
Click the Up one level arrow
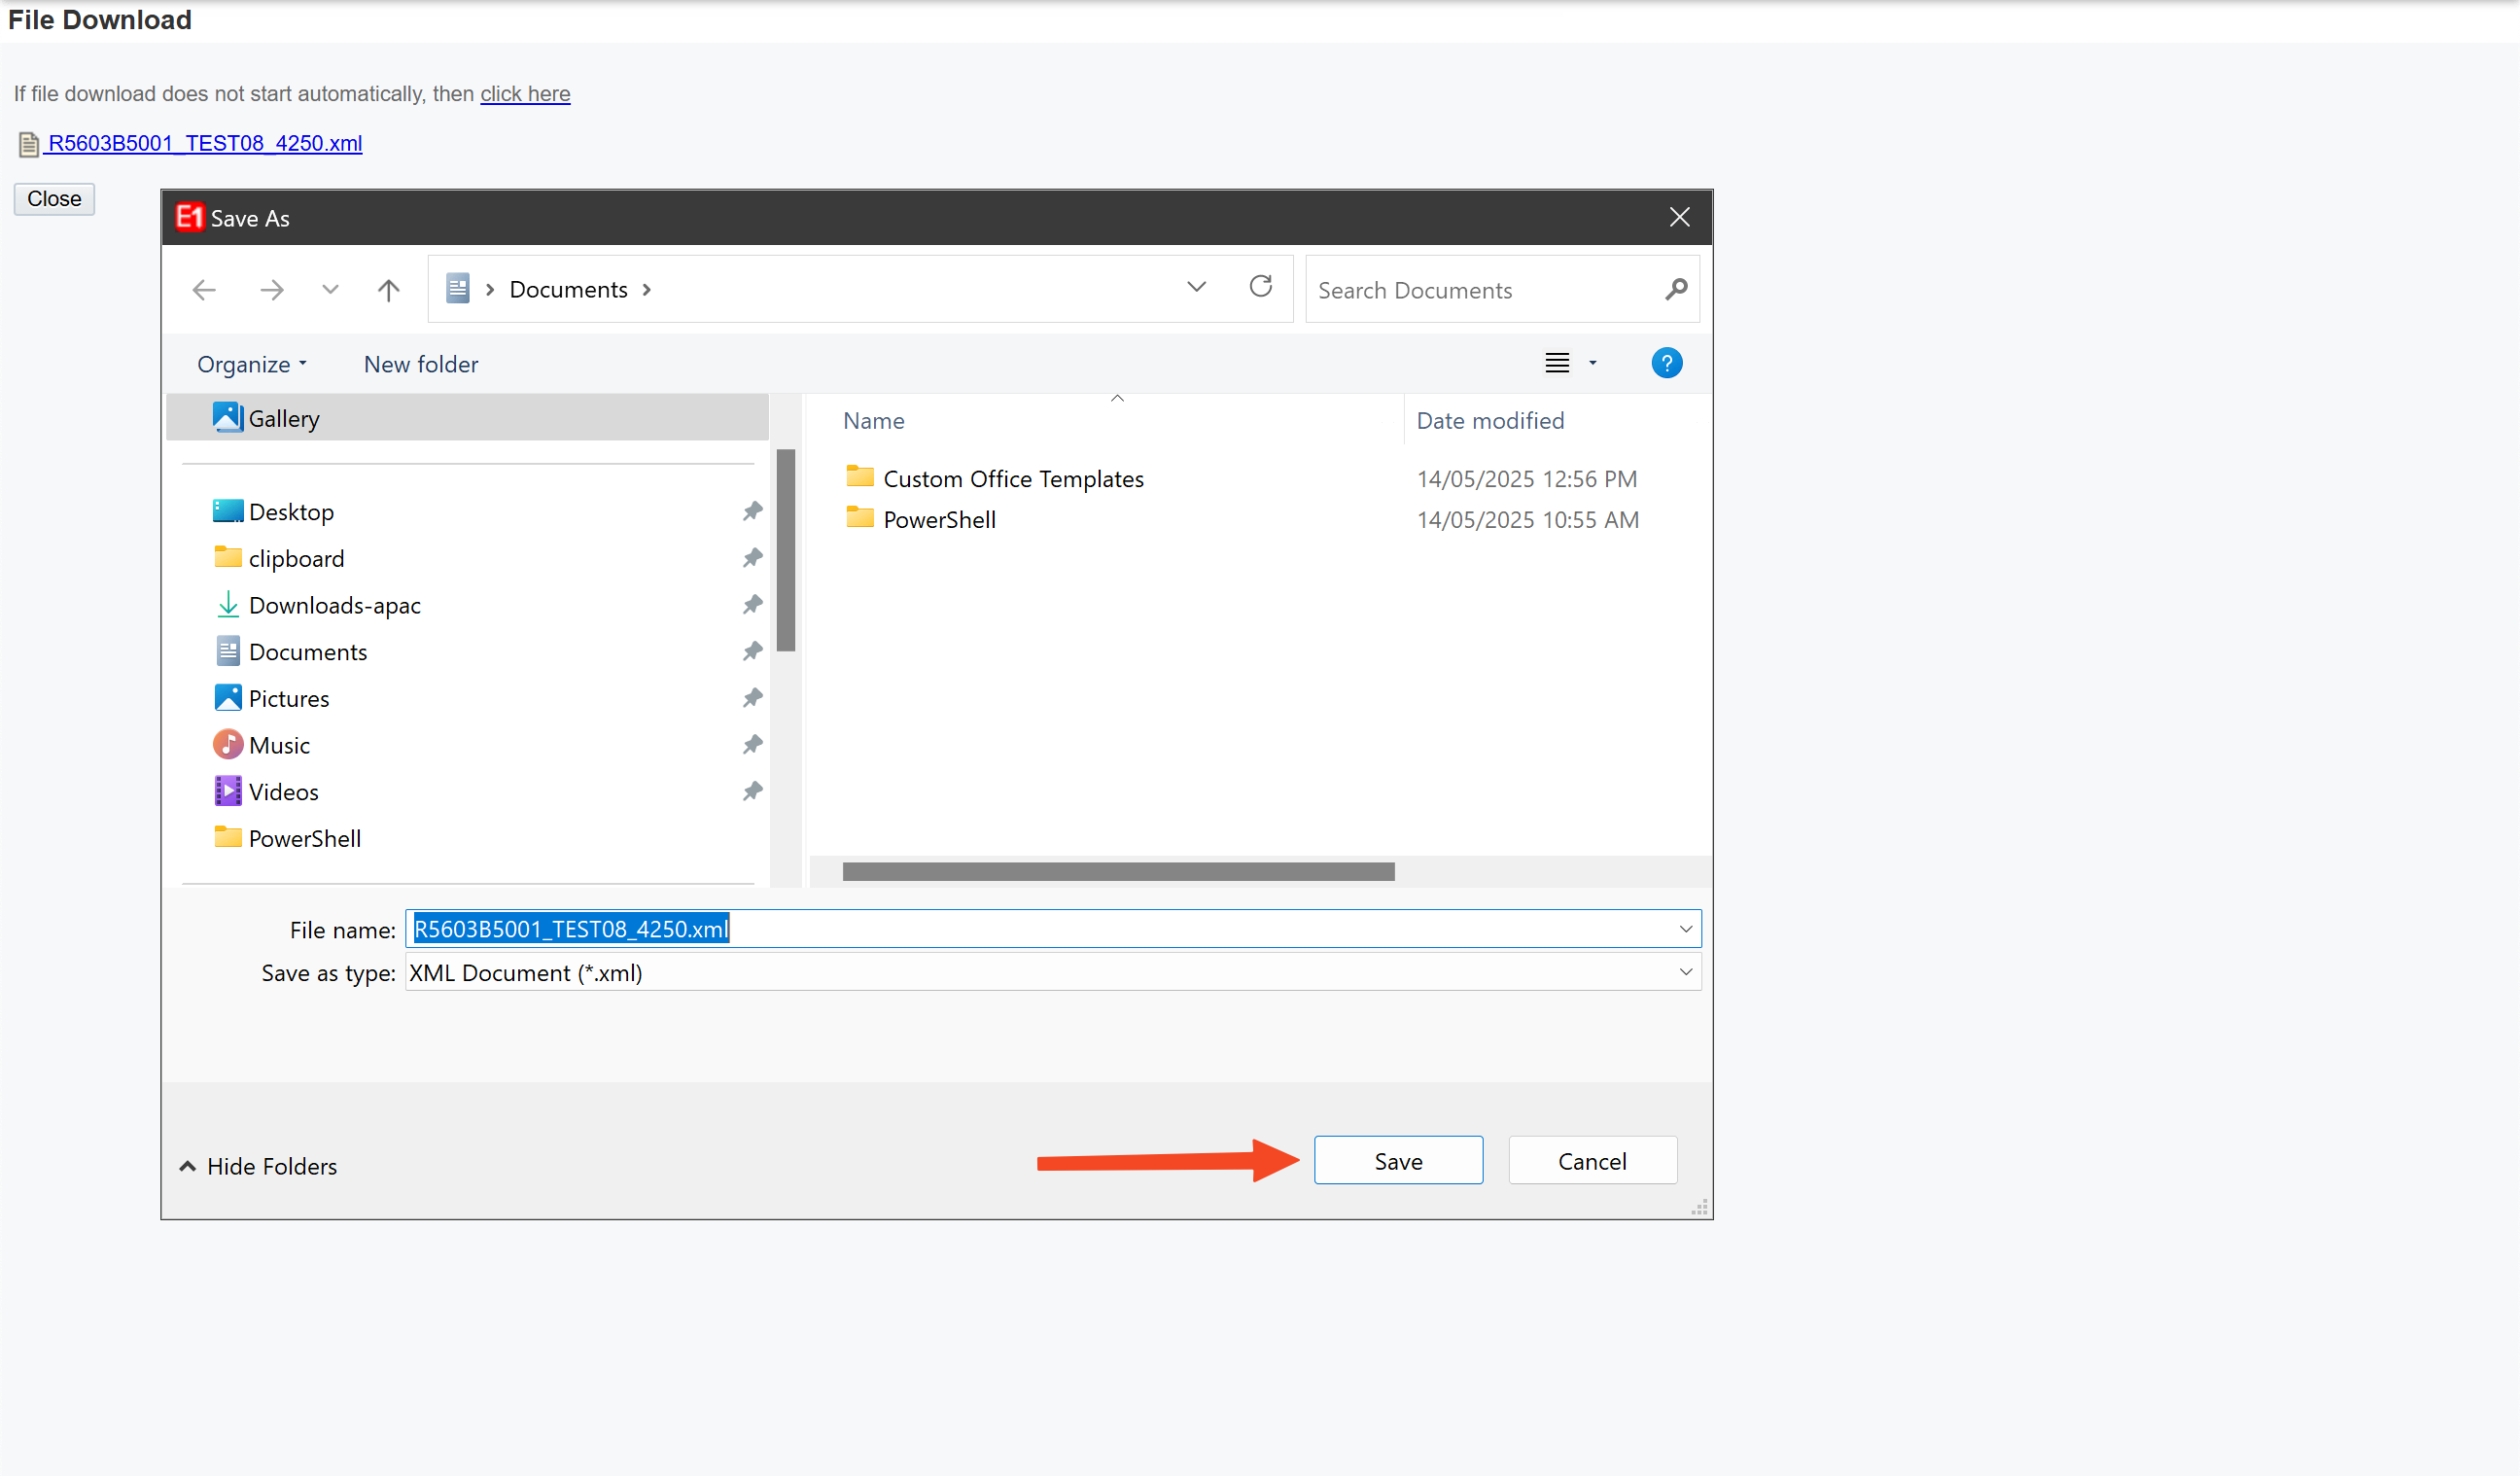tap(388, 290)
